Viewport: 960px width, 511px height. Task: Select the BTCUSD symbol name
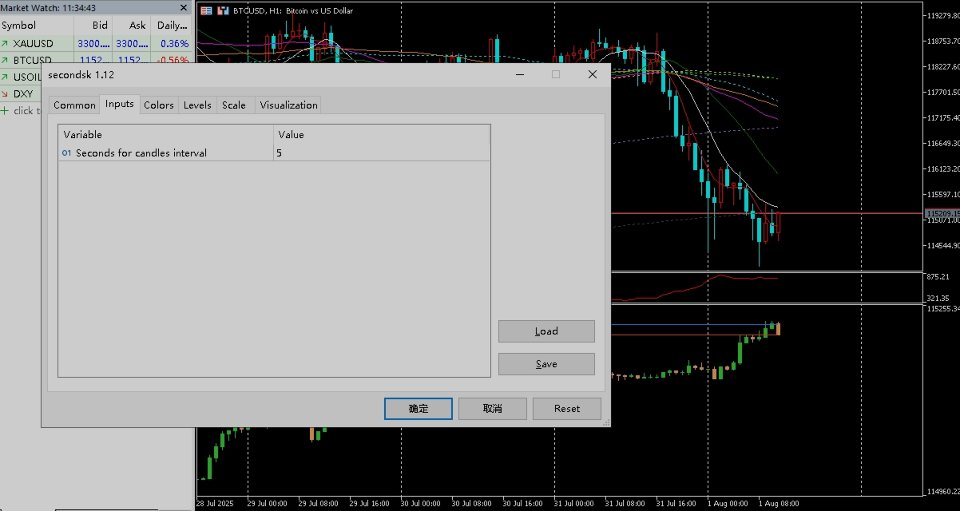tap(32, 61)
